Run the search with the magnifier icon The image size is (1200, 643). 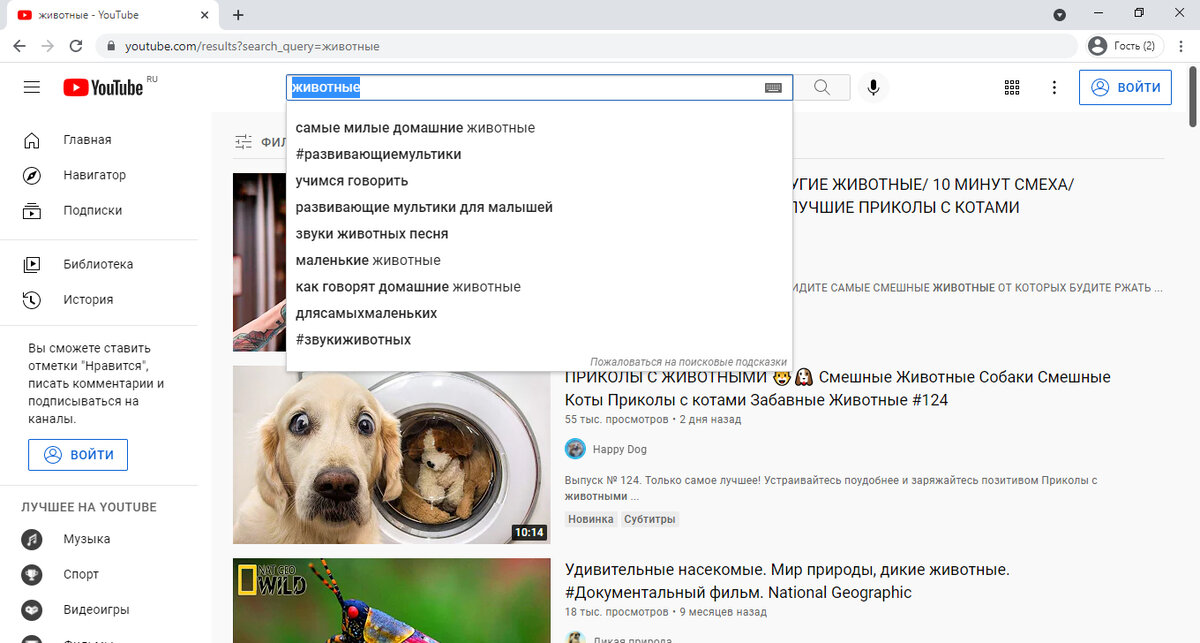click(821, 87)
